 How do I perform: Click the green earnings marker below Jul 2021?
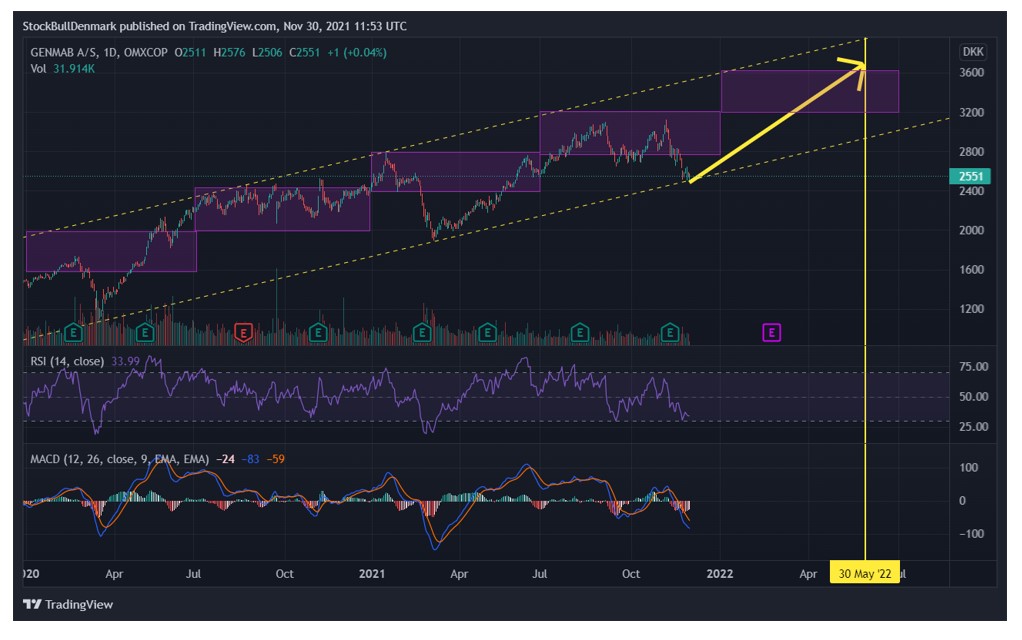(579, 333)
